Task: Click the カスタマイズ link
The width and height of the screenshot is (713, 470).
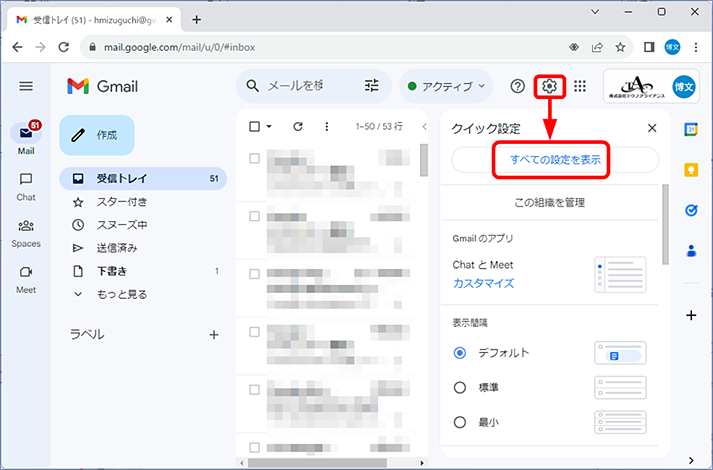Action: point(483,283)
